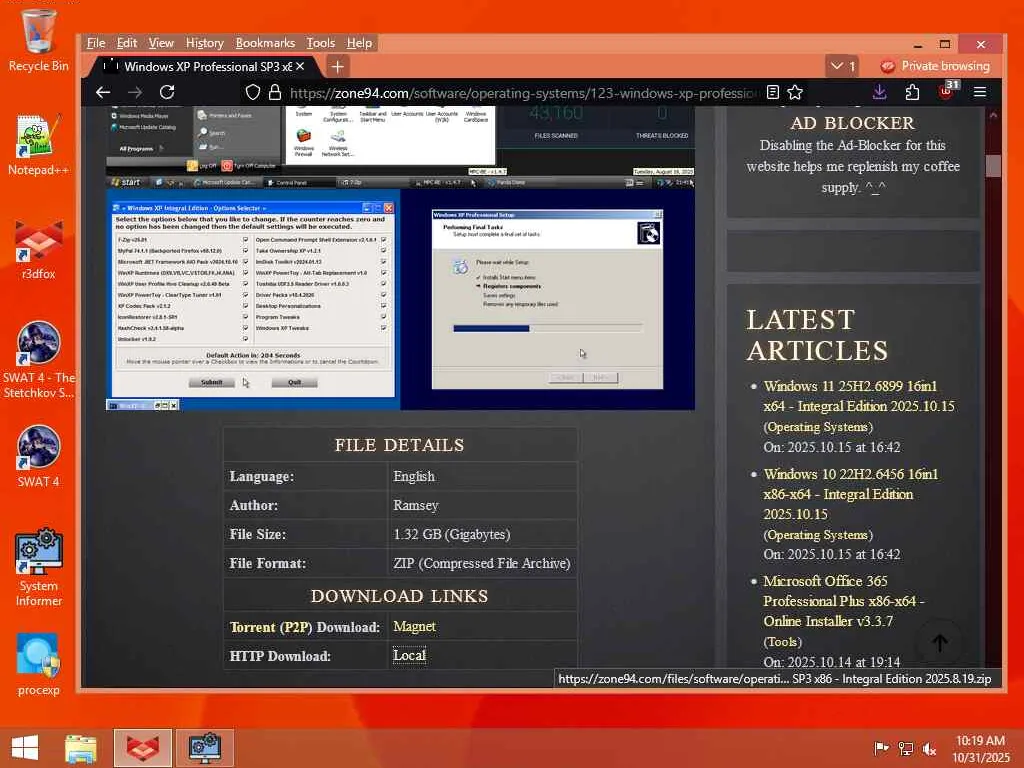Click the address bar URL field
Screen dimensions: 1024x768
pos(522,92)
